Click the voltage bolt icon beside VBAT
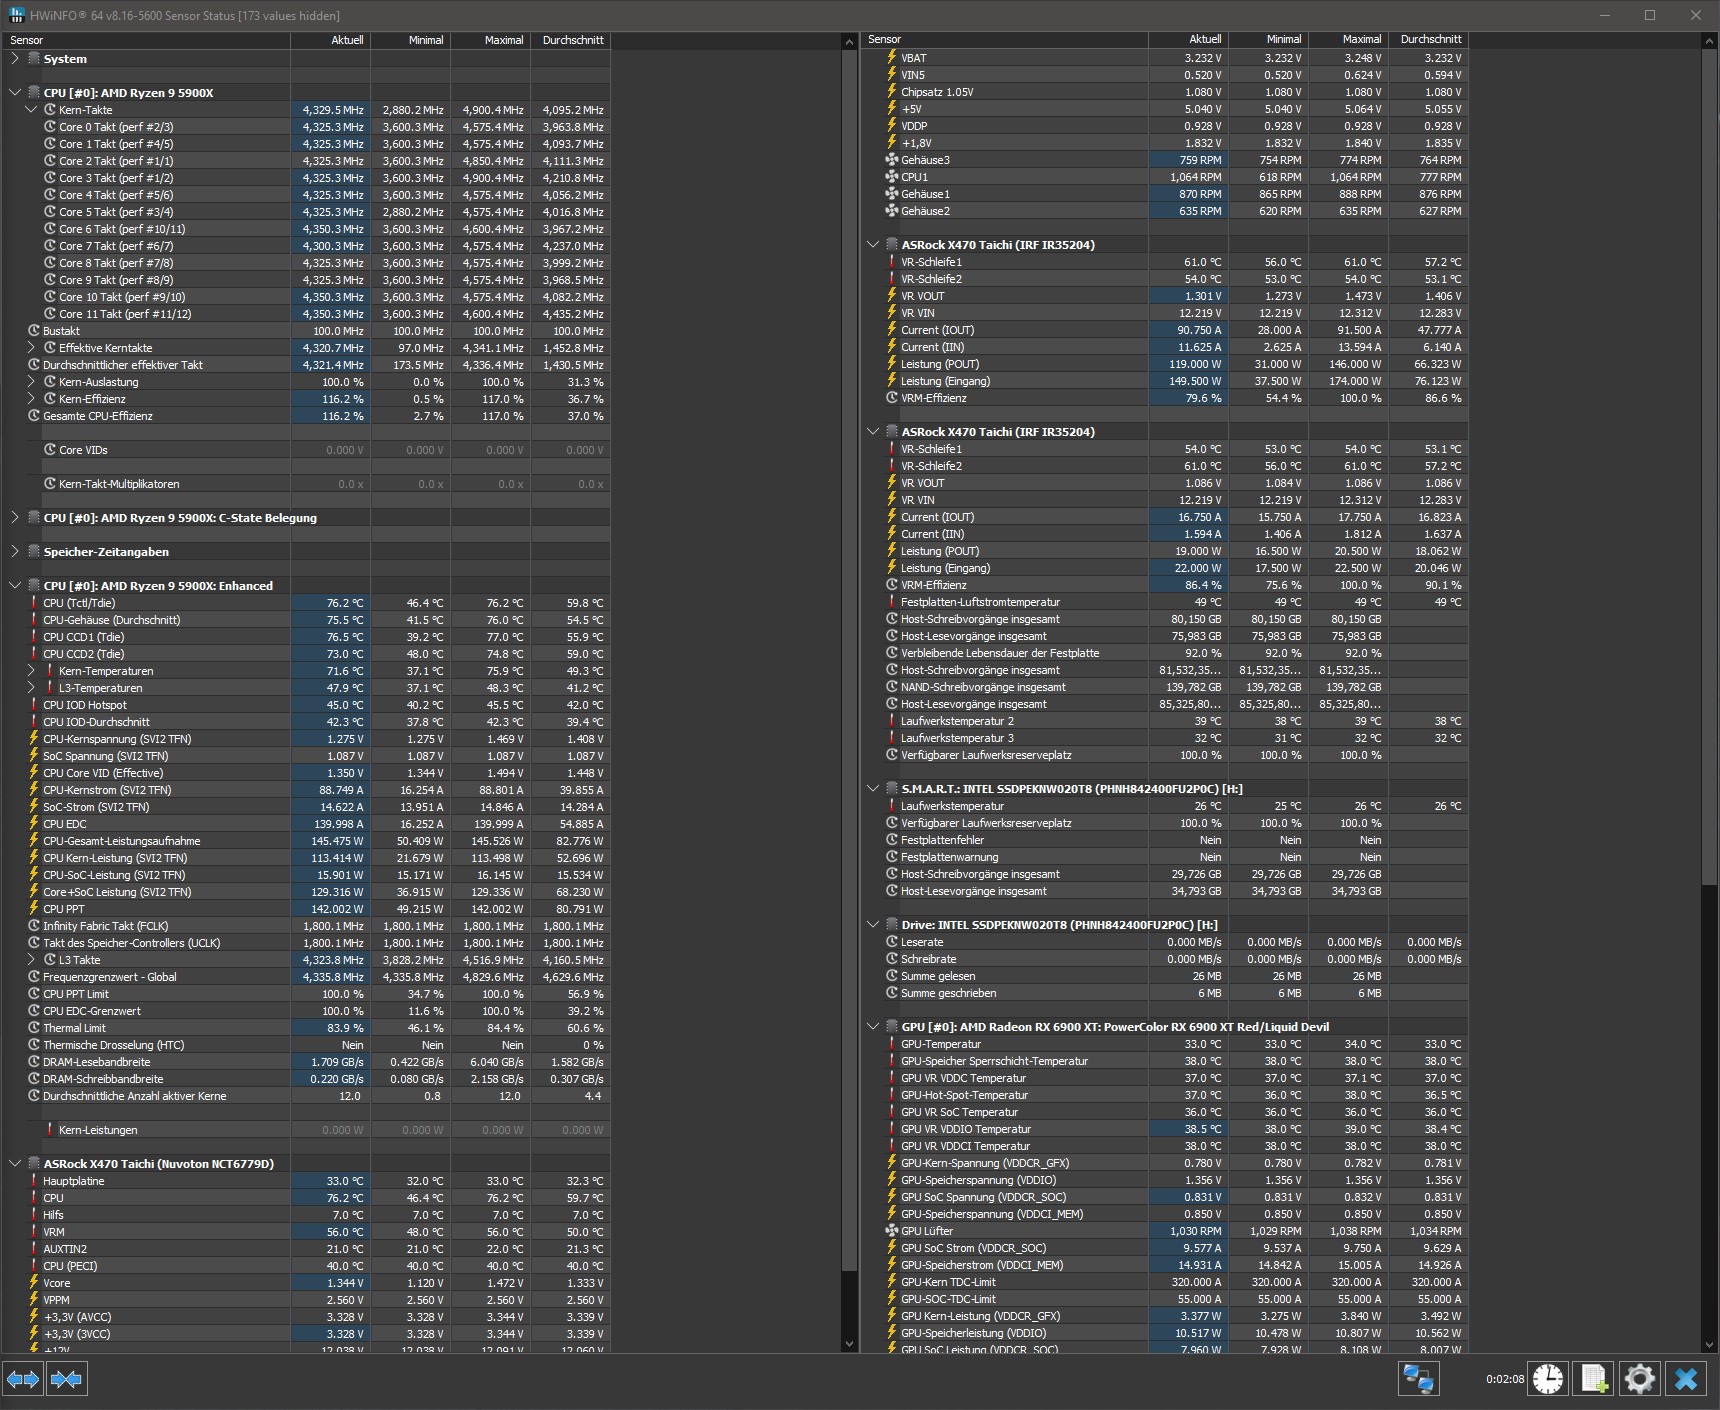1720x1410 pixels. [x=892, y=58]
